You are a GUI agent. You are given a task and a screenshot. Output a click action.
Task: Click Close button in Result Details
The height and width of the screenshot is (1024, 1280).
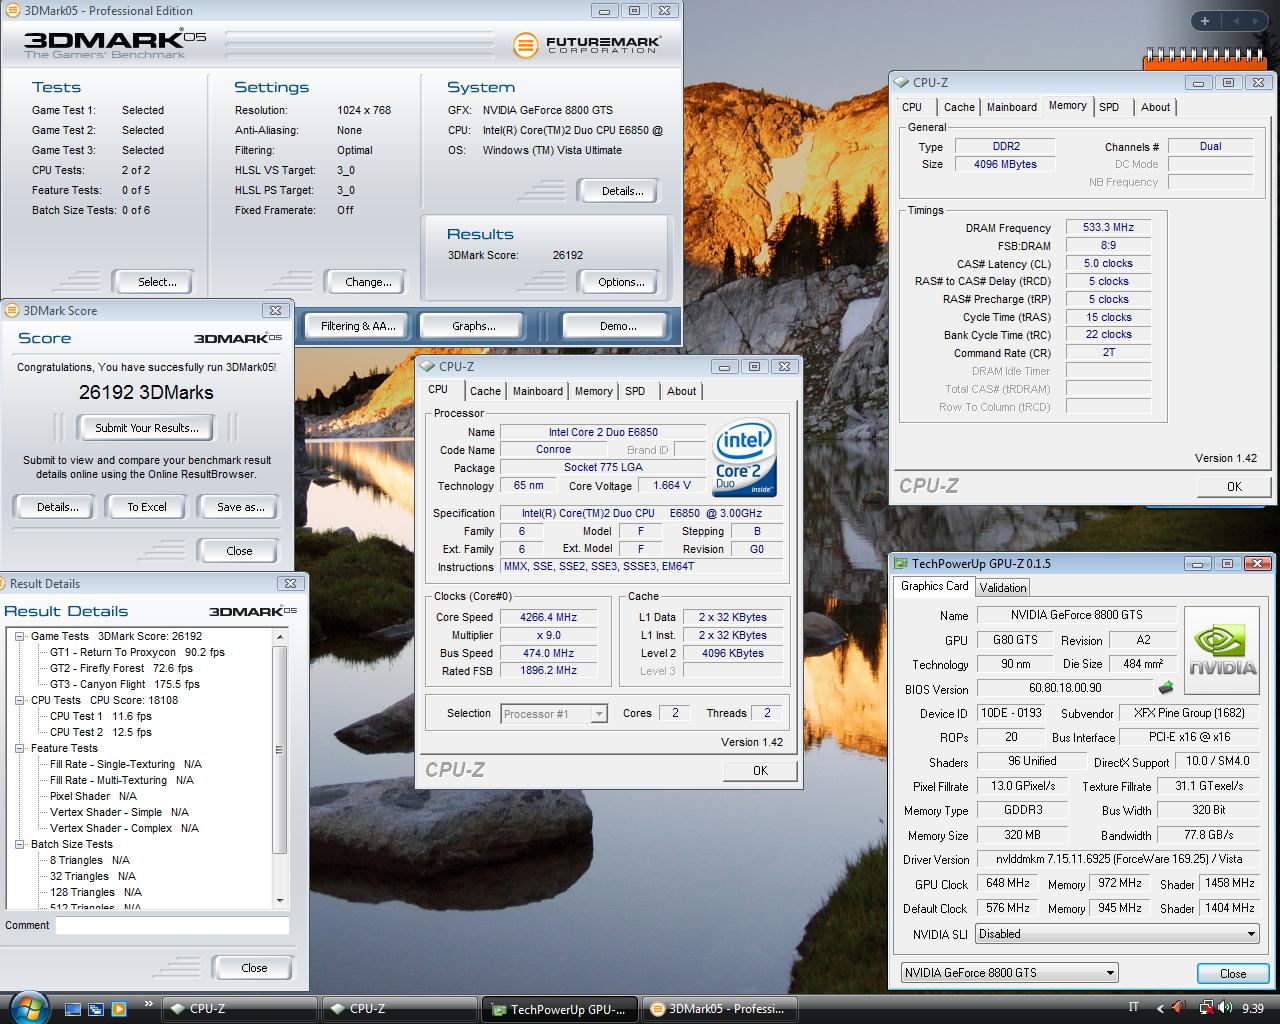[254, 968]
